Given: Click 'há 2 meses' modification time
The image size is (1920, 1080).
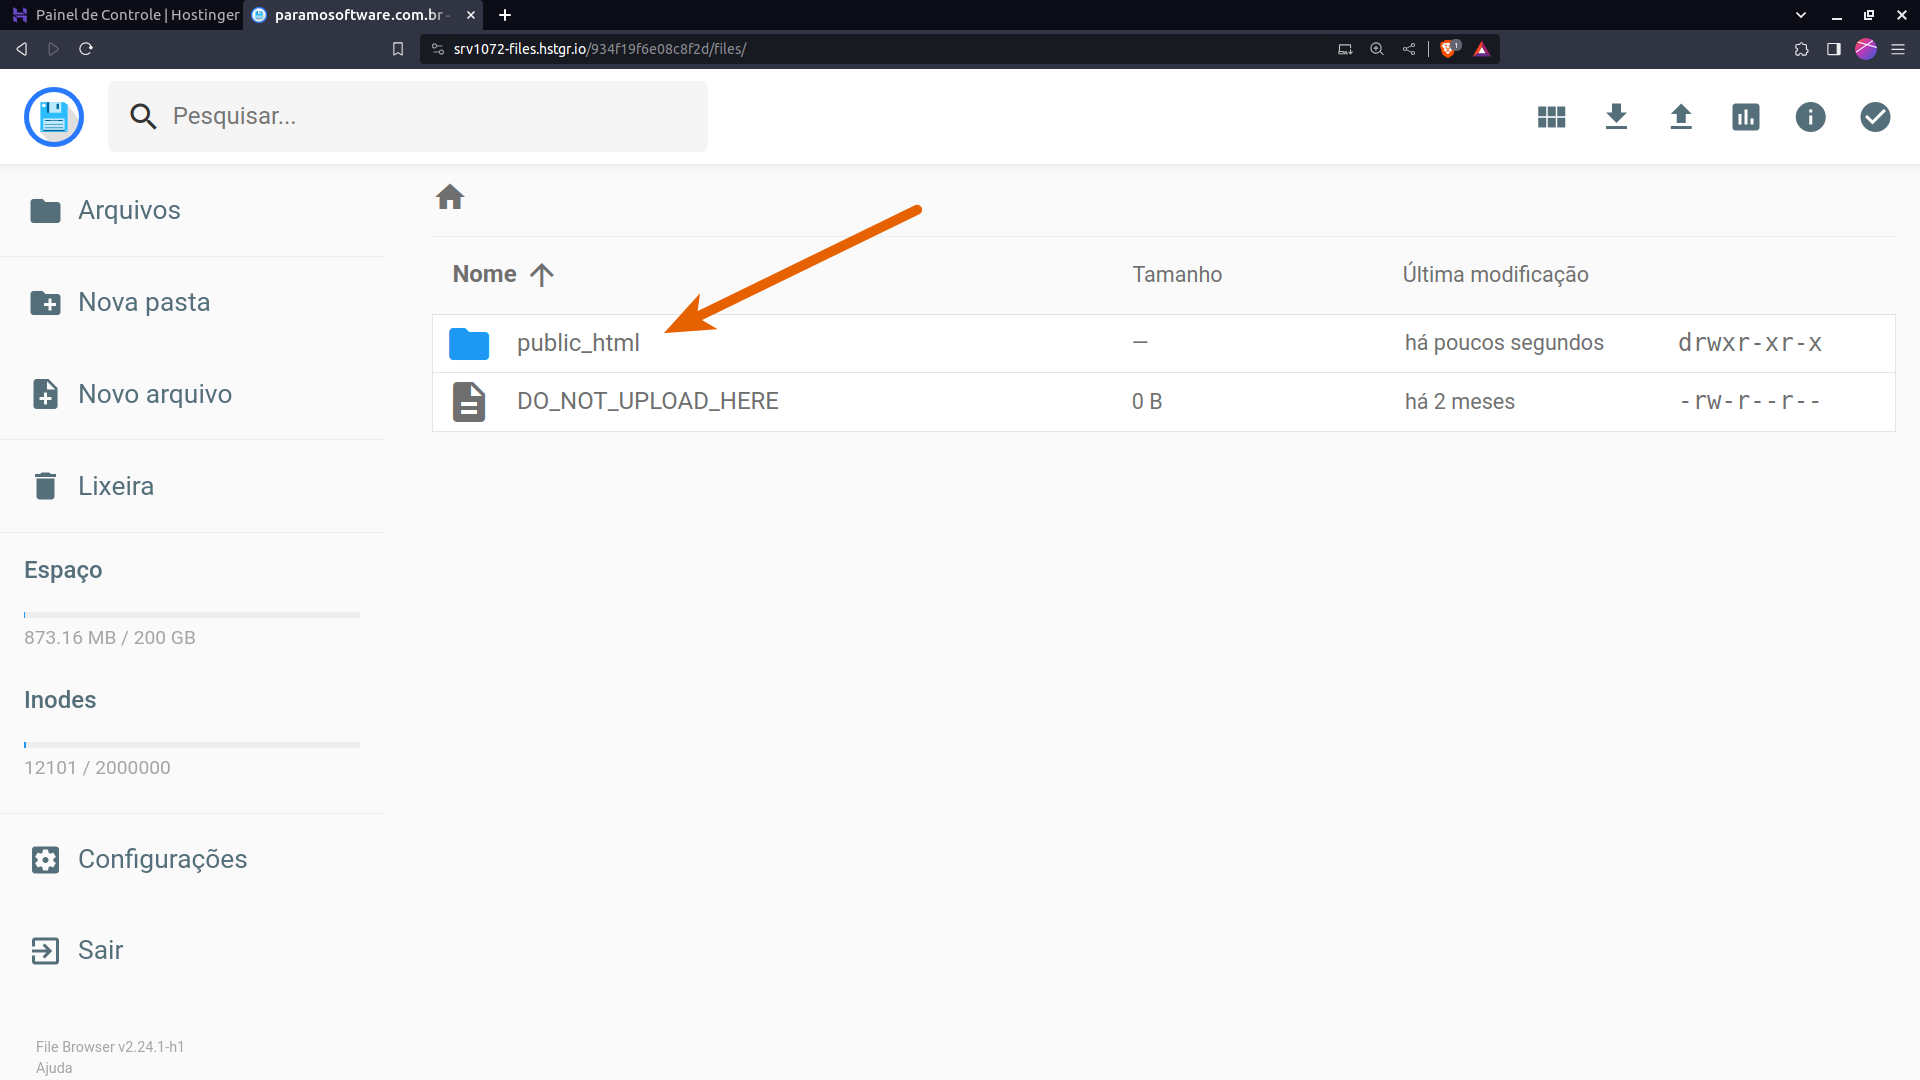Looking at the screenshot, I should [x=1460, y=402].
